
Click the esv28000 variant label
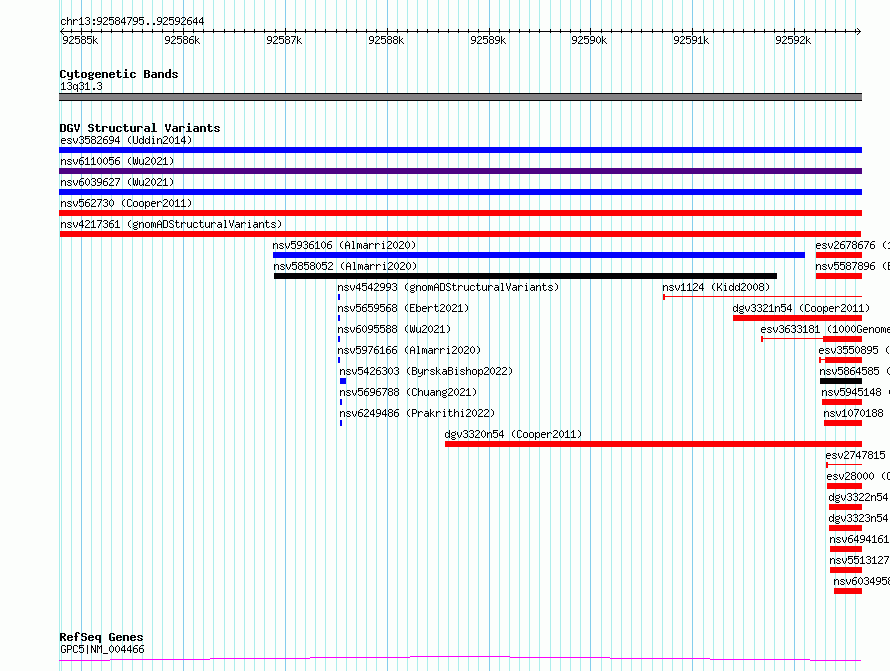click(x=858, y=476)
